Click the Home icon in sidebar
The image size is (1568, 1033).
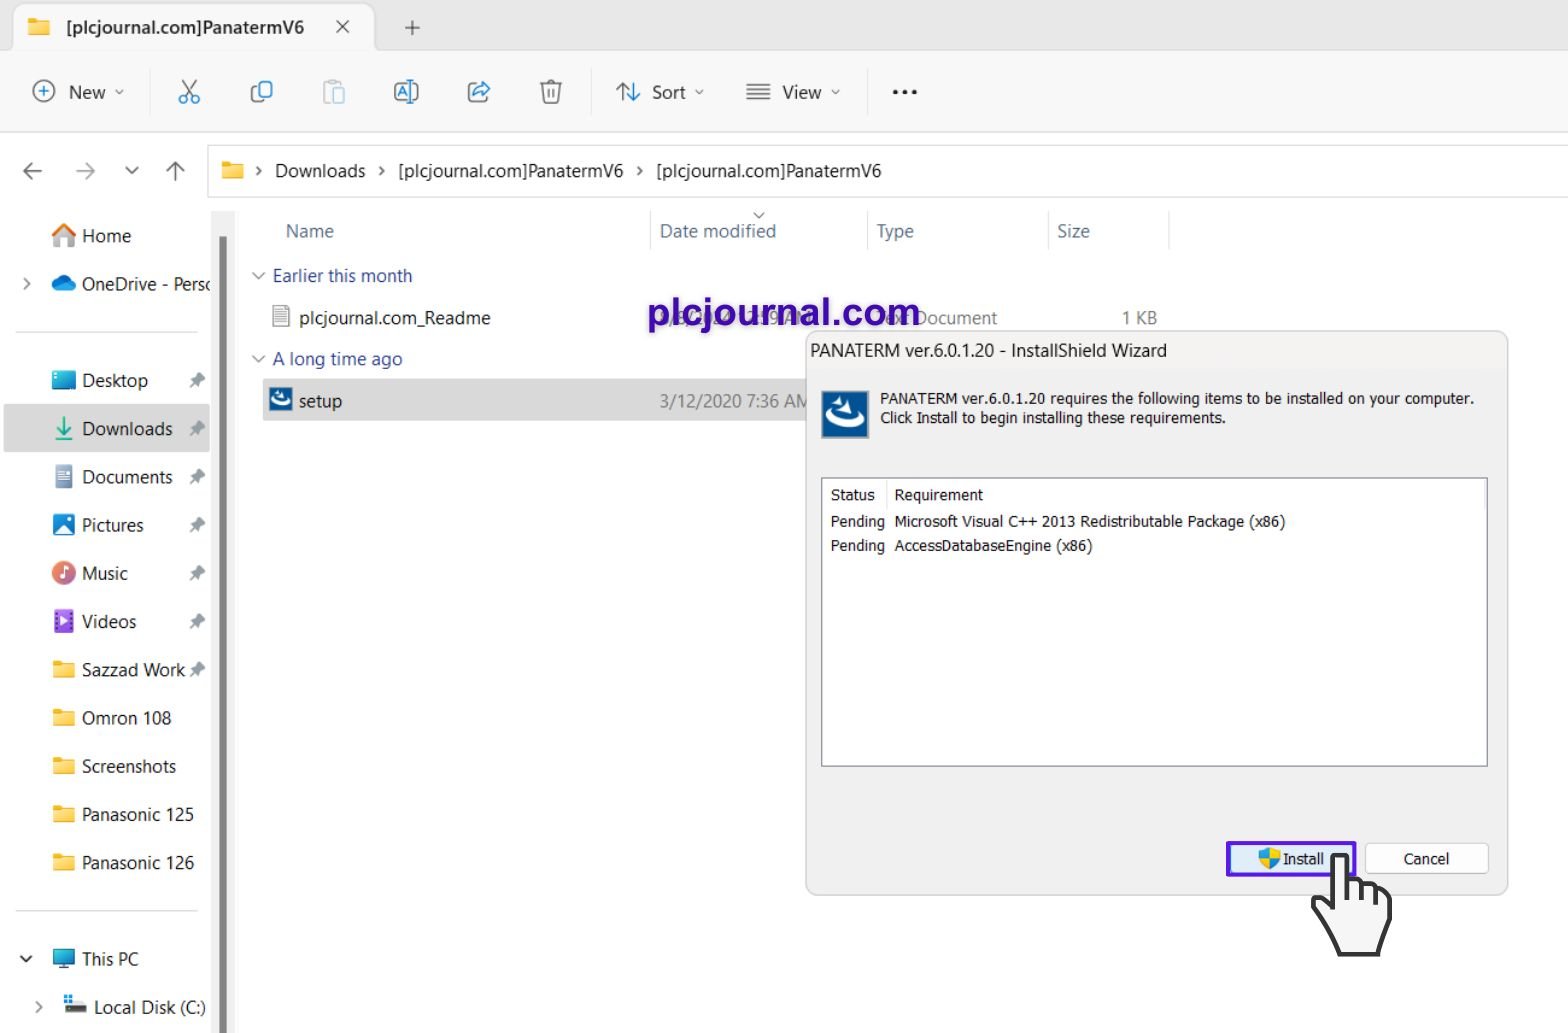64,235
